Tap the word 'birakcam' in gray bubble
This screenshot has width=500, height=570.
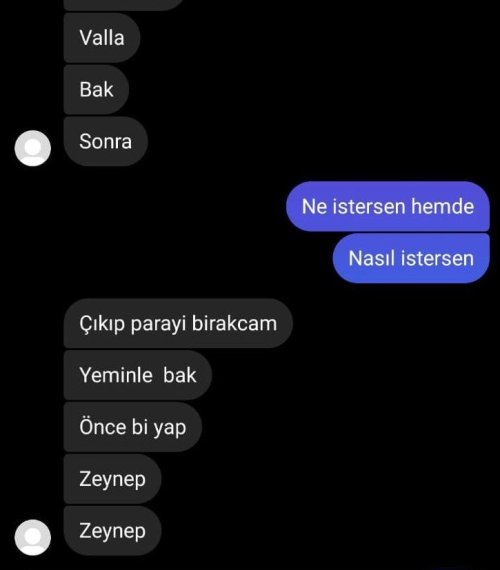[234, 323]
